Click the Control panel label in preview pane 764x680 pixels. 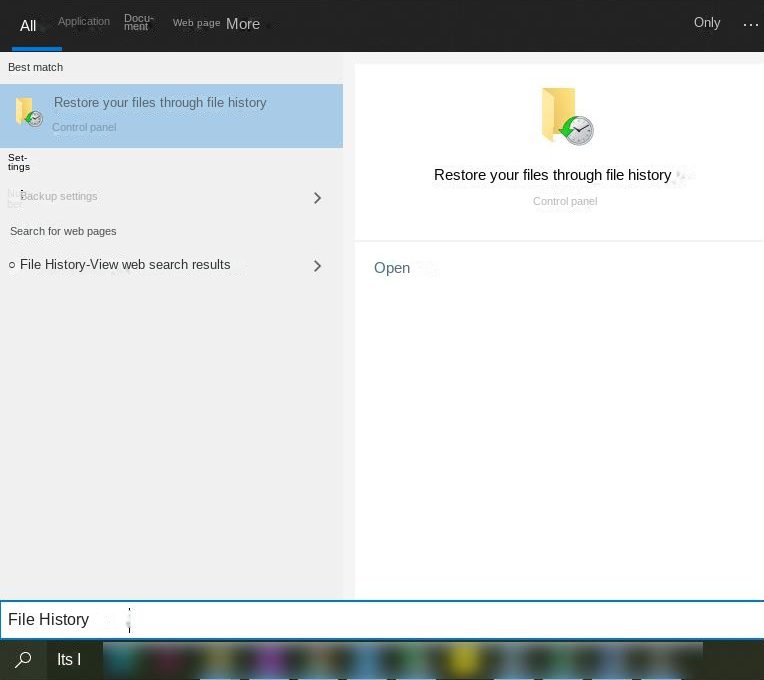pyautogui.click(x=565, y=201)
